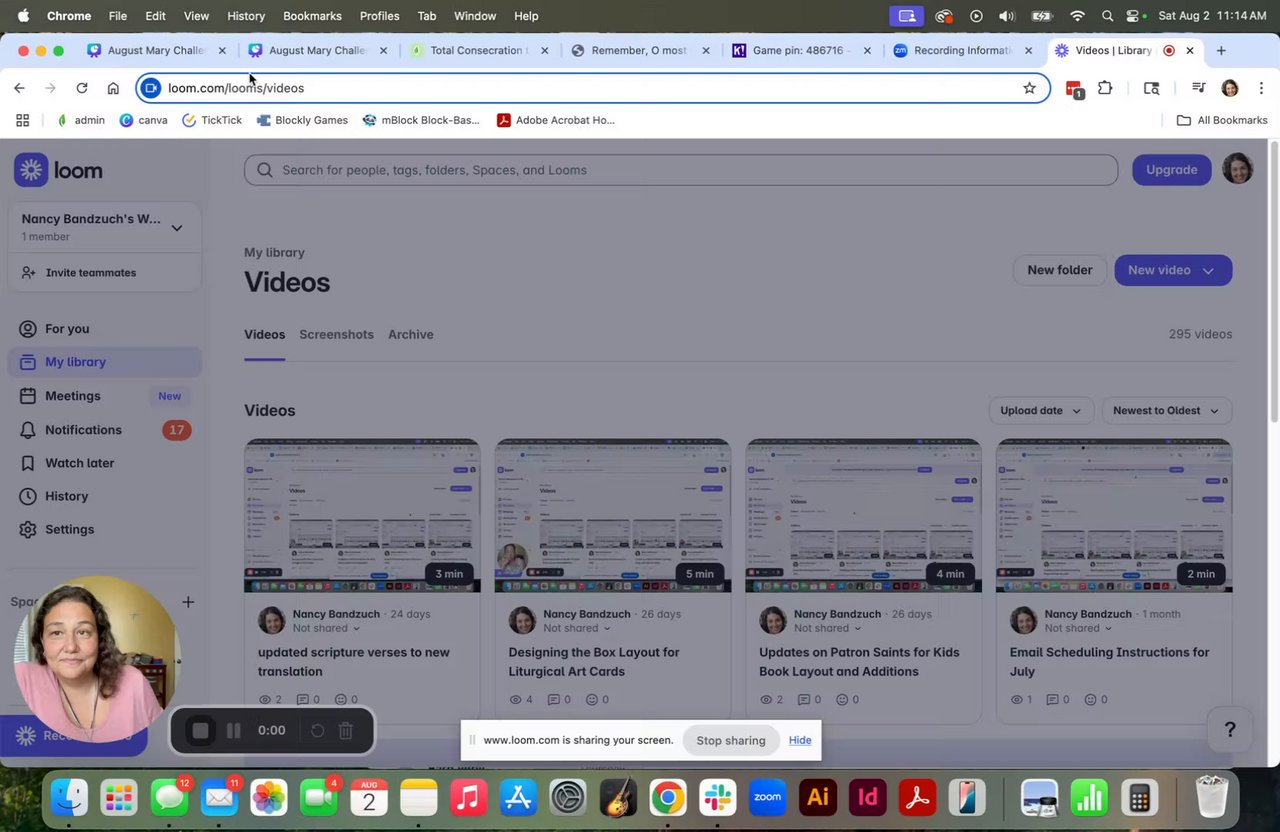Reload the page in Chrome
Screen dimensions: 1280x832
[82, 88]
